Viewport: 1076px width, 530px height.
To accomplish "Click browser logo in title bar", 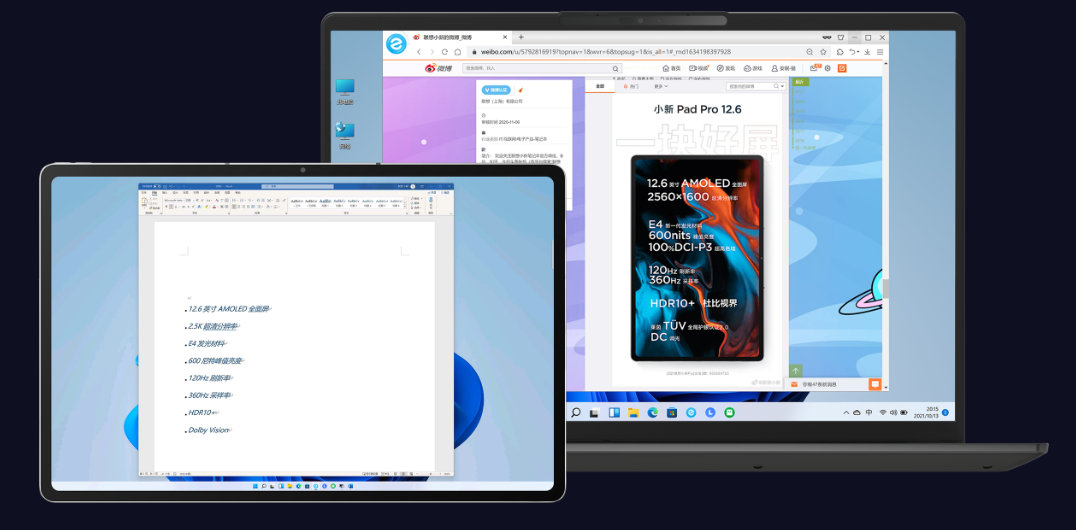I will click(397, 44).
